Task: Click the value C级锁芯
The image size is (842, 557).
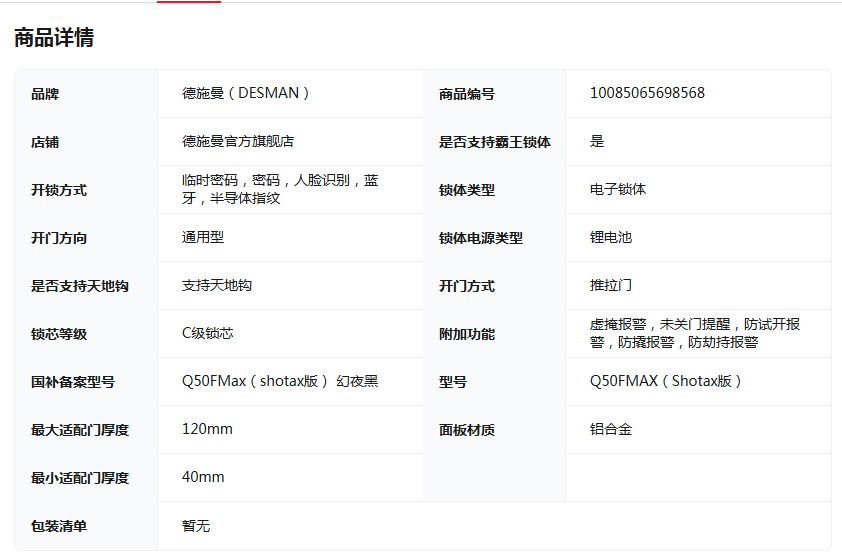Action: coord(208,333)
